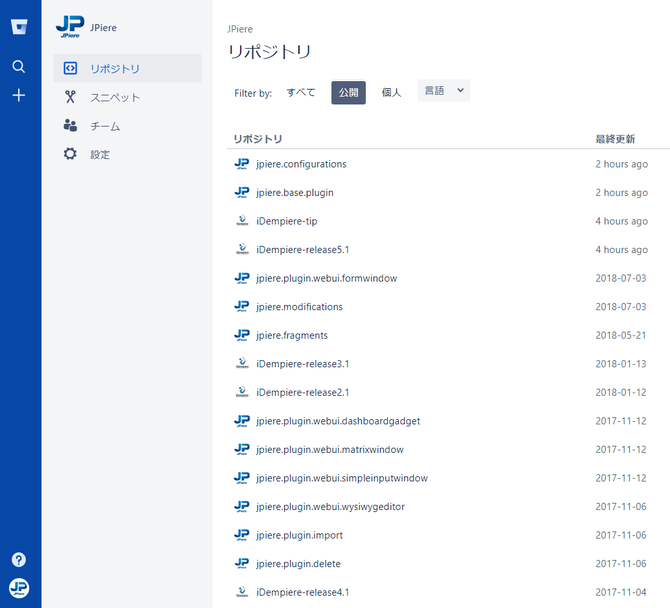The width and height of the screenshot is (670, 608).
Task: Open the iDempiere-release3.1 repository link
Action: 303,364
